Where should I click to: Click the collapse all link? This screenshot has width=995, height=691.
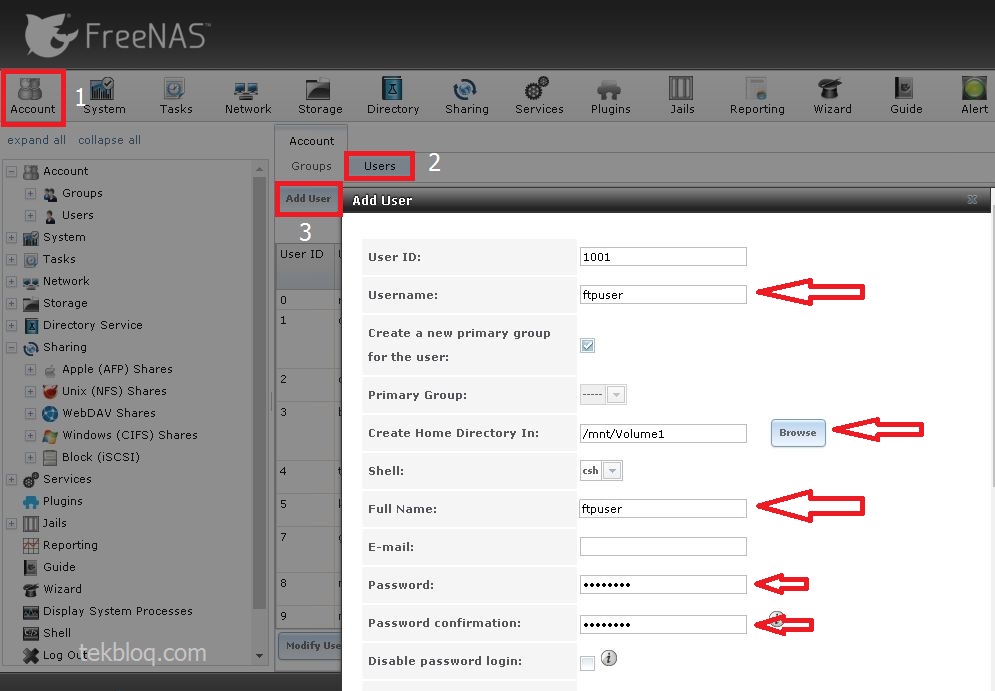point(109,140)
